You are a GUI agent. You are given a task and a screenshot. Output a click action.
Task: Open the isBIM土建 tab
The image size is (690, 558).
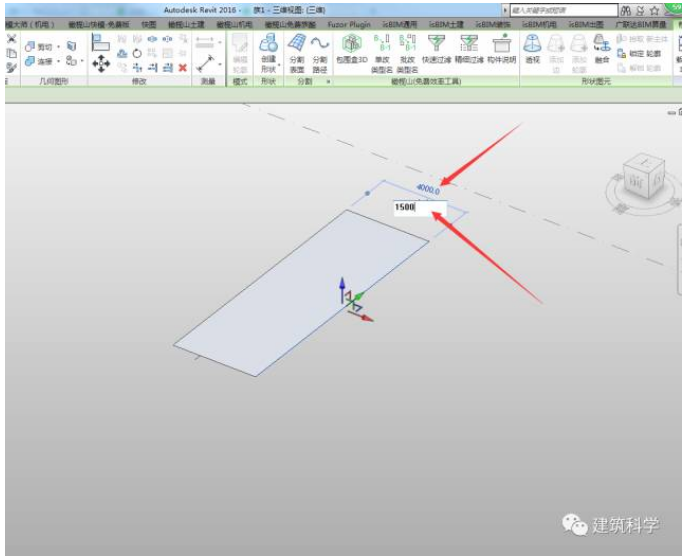(446, 25)
